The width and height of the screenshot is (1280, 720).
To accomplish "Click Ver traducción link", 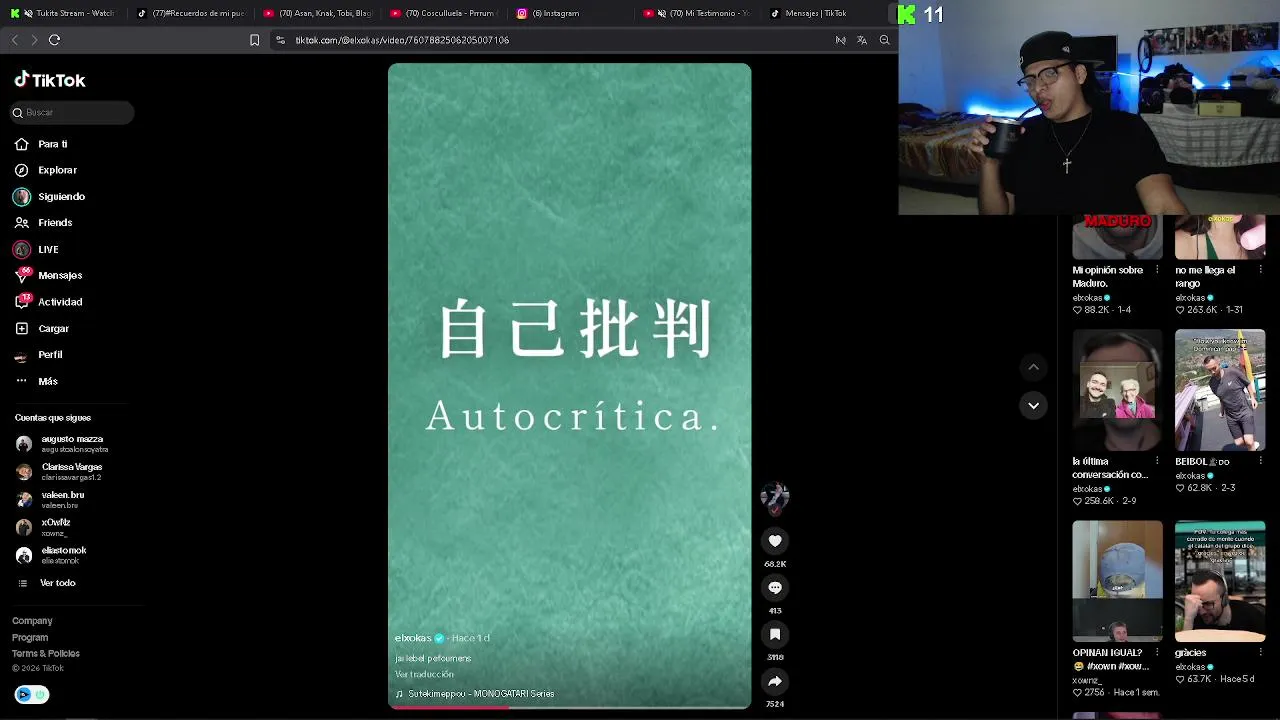I will pyautogui.click(x=424, y=674).
